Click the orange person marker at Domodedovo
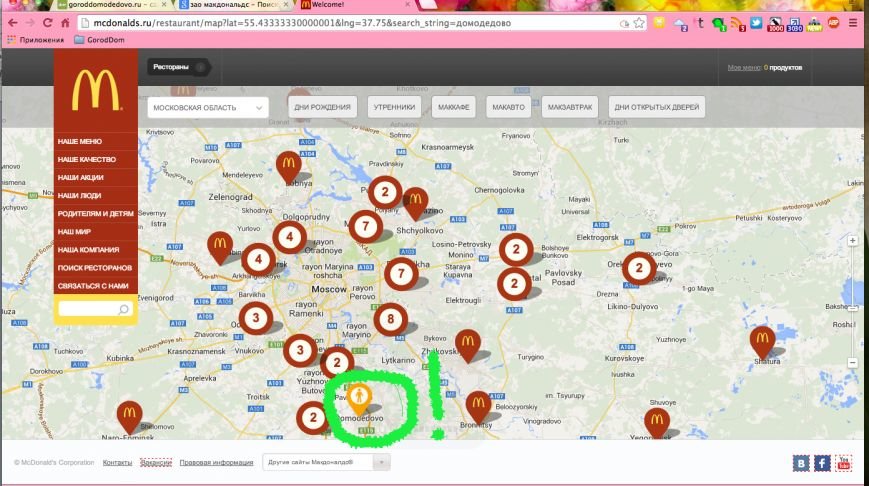 tap(359, 398)
